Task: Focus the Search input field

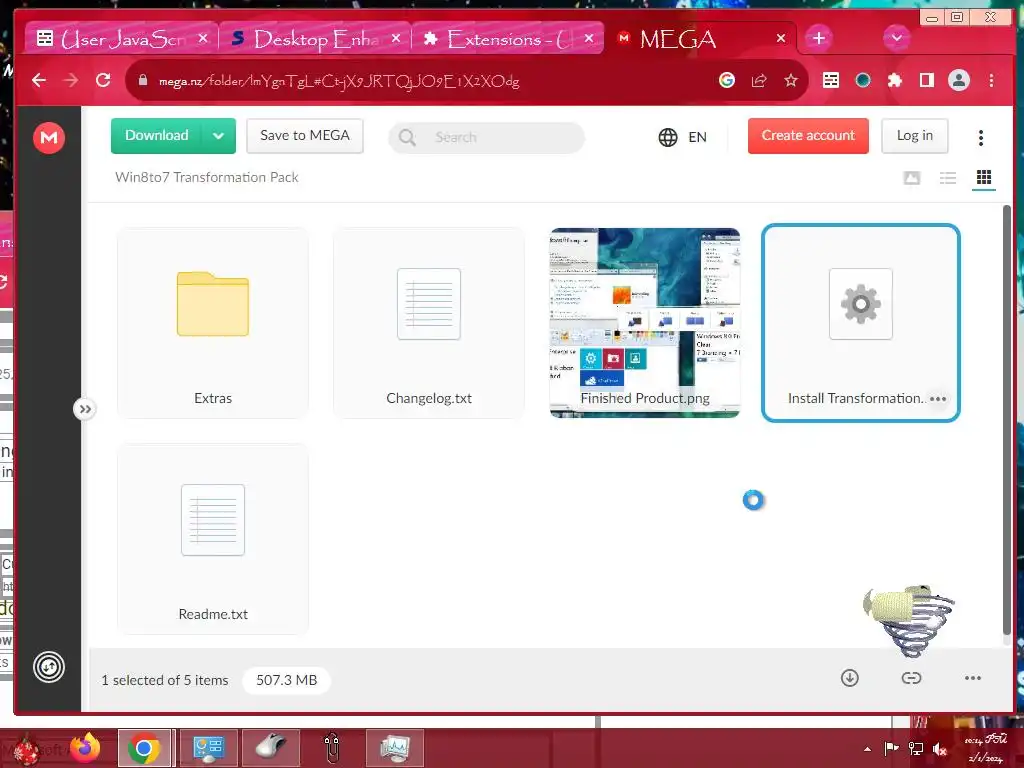Action: click(487, 137)
